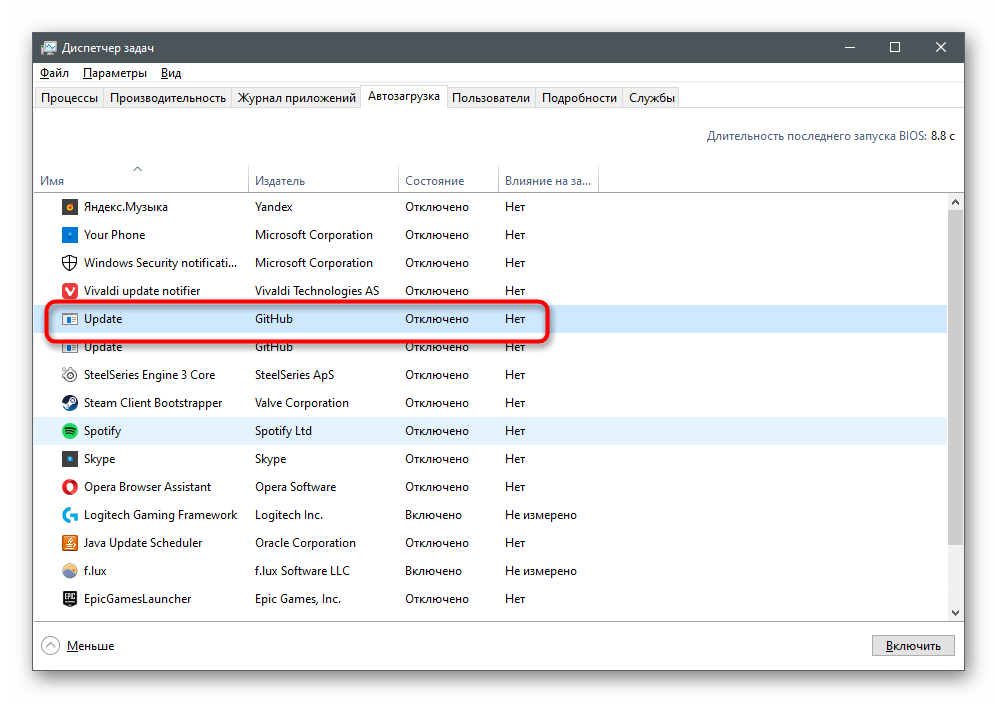
Task: Open the Файл menu
Action: pyautogui.click(x=55, y=73)
